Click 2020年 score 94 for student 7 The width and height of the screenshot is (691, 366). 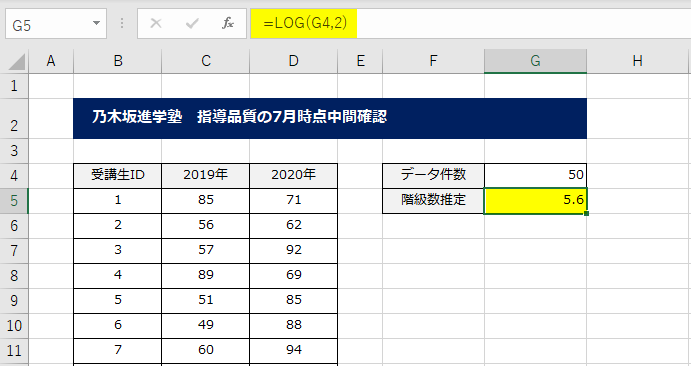pos(293,351)
